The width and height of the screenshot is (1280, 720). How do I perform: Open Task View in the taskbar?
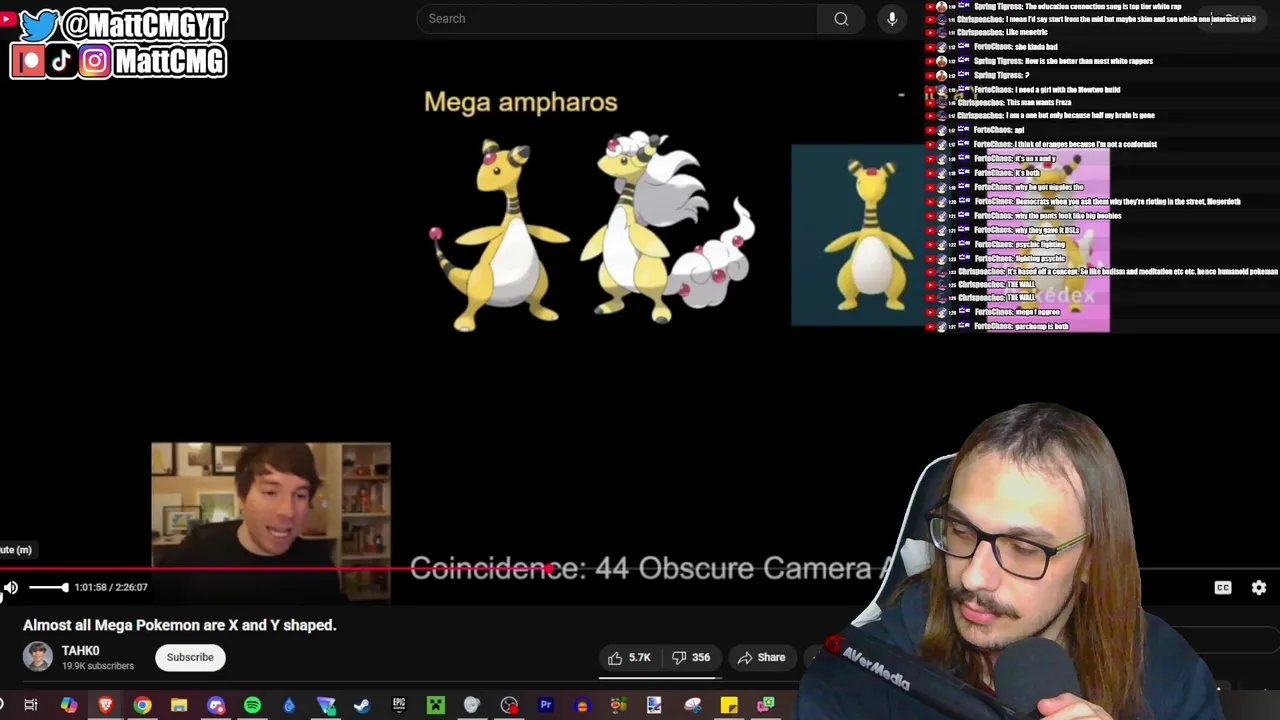coord(31,705)
